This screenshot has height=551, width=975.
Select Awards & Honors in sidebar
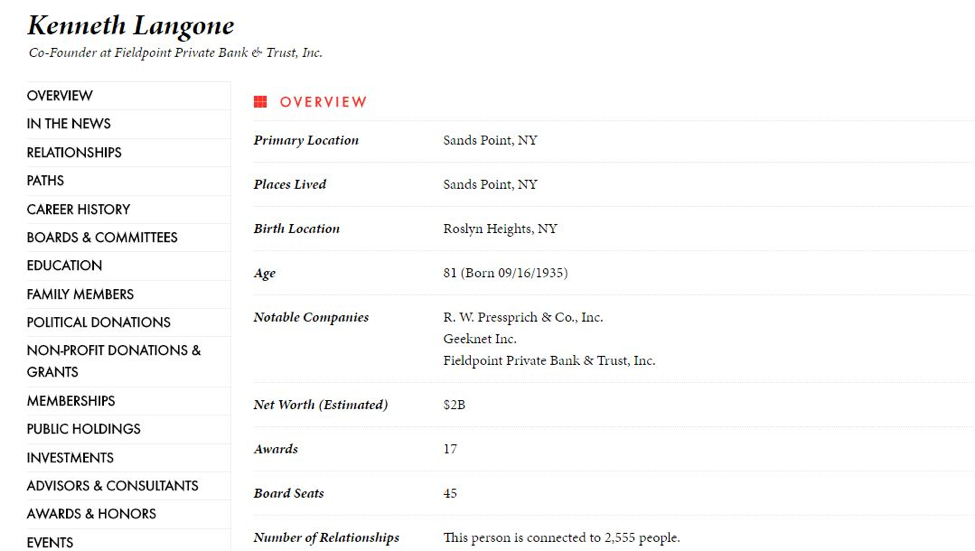(x=91, y=514)
